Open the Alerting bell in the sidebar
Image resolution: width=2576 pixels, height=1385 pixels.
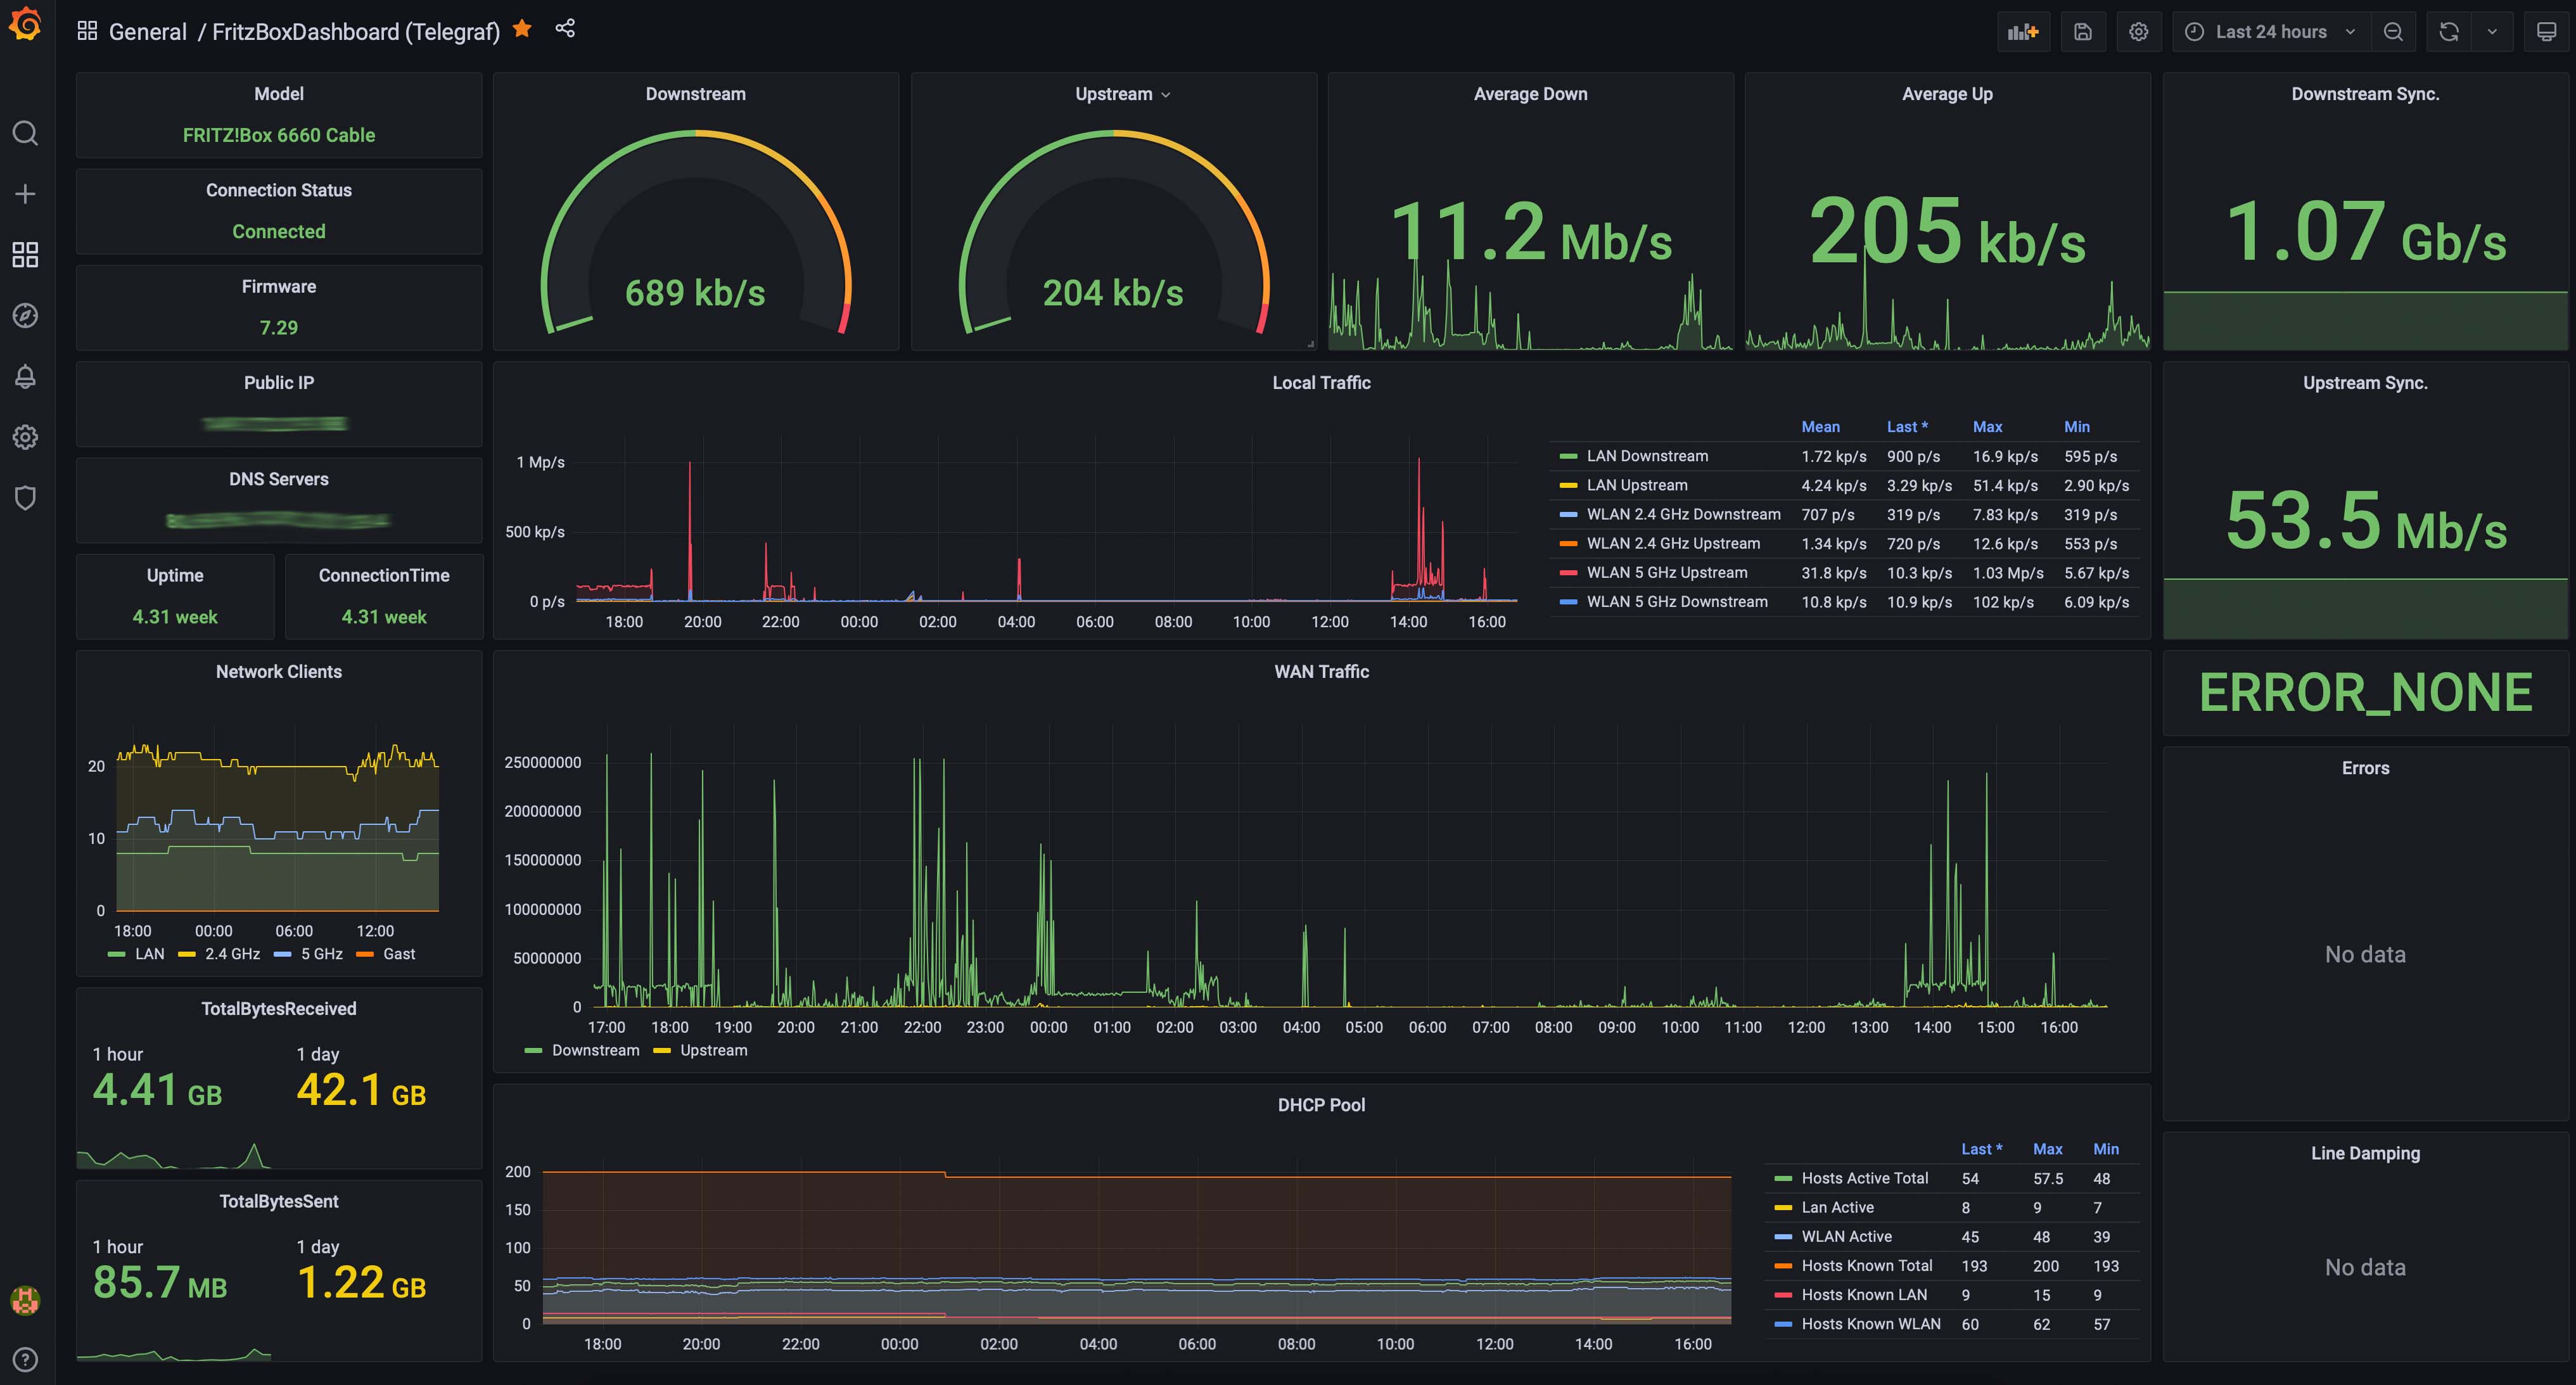click(25, 377)
